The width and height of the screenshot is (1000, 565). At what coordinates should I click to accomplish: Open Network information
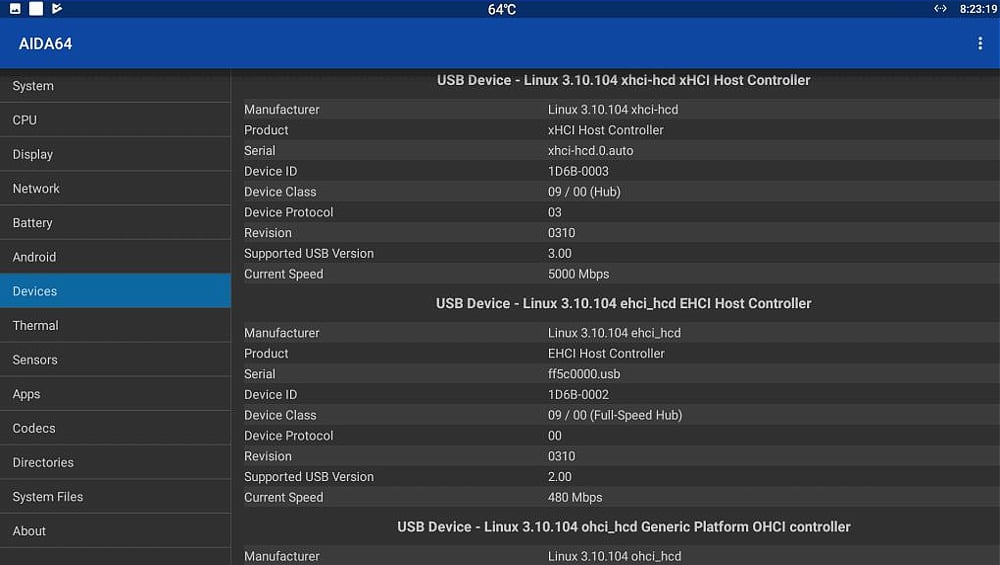pyautogui.click(x=115, y=188)
